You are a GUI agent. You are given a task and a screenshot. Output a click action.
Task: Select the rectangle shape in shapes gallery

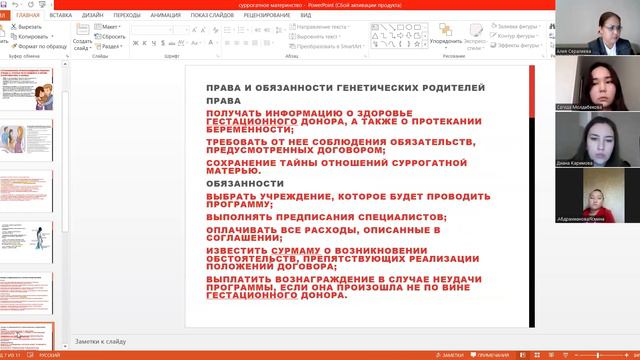pos(400,27)
